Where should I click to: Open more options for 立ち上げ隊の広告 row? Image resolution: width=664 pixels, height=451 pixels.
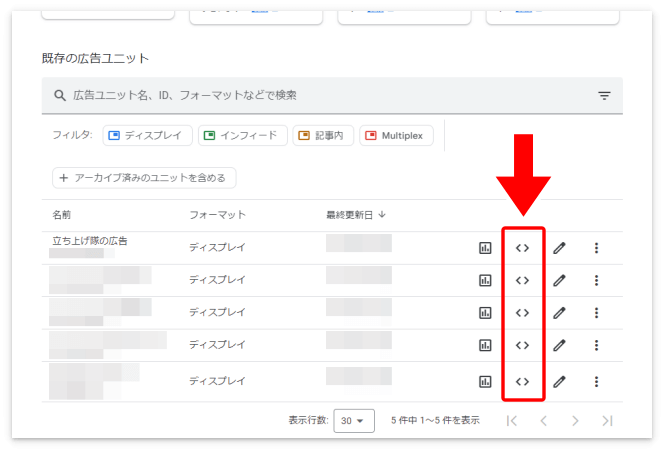tap(596, 248)
